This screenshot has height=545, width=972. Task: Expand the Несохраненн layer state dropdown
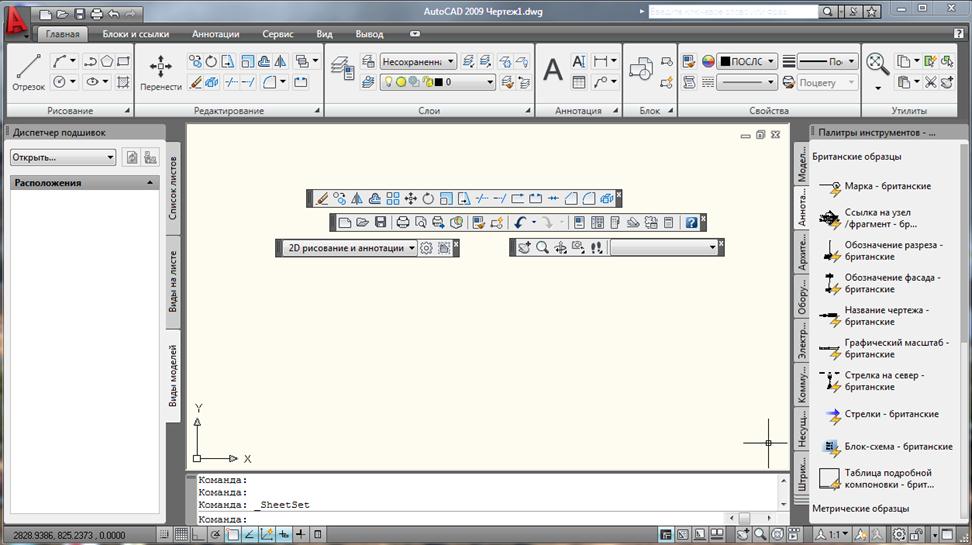(x=418, y=61)
